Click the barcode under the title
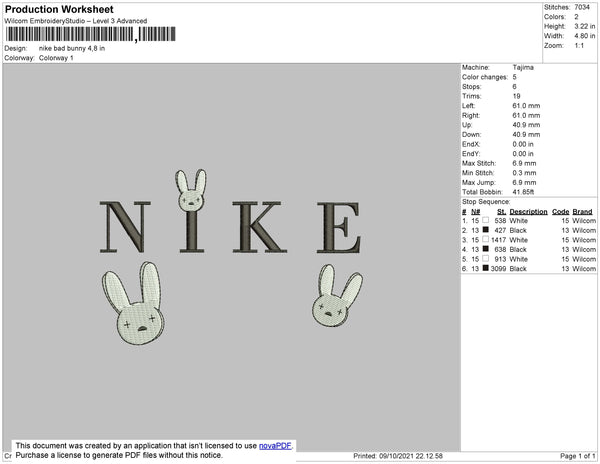 pos(91,34)
